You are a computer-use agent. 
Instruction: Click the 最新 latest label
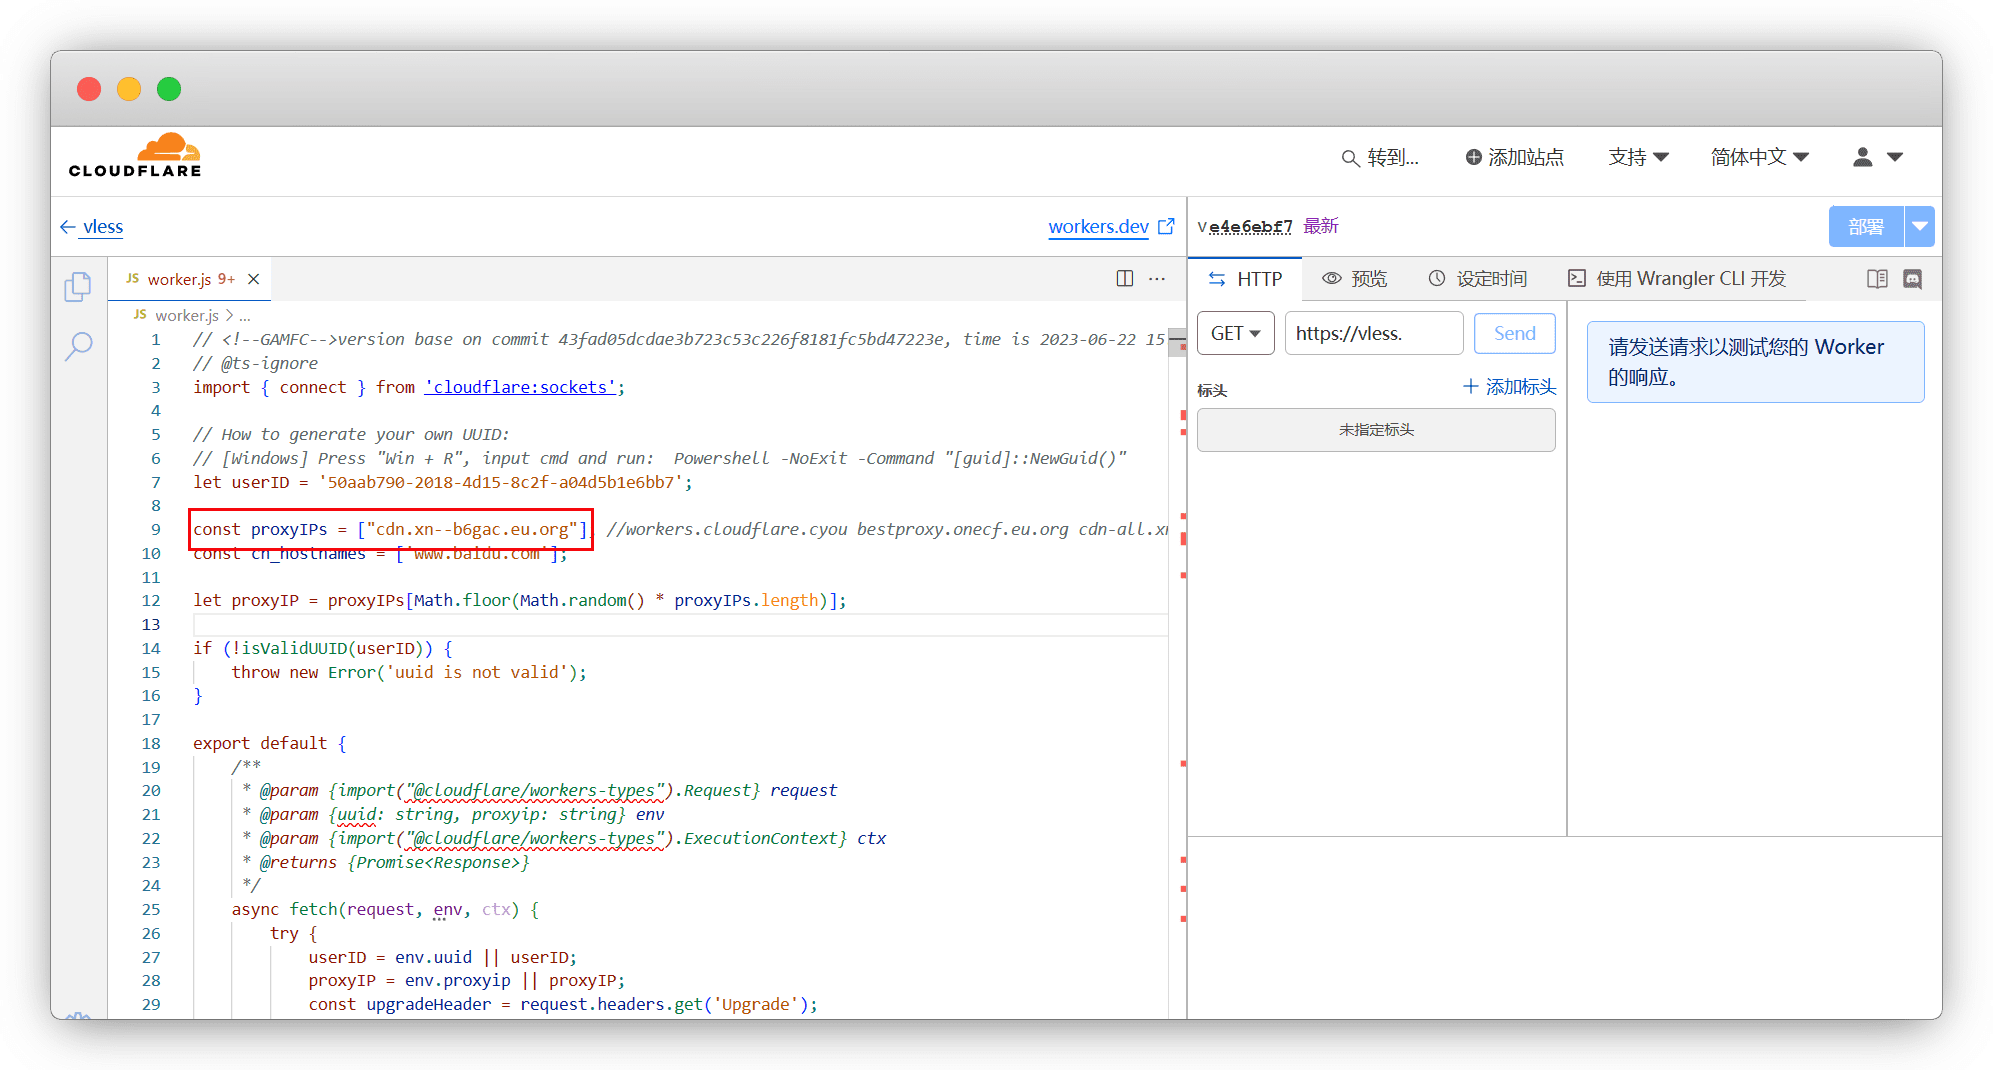(x=1321, y=226)
